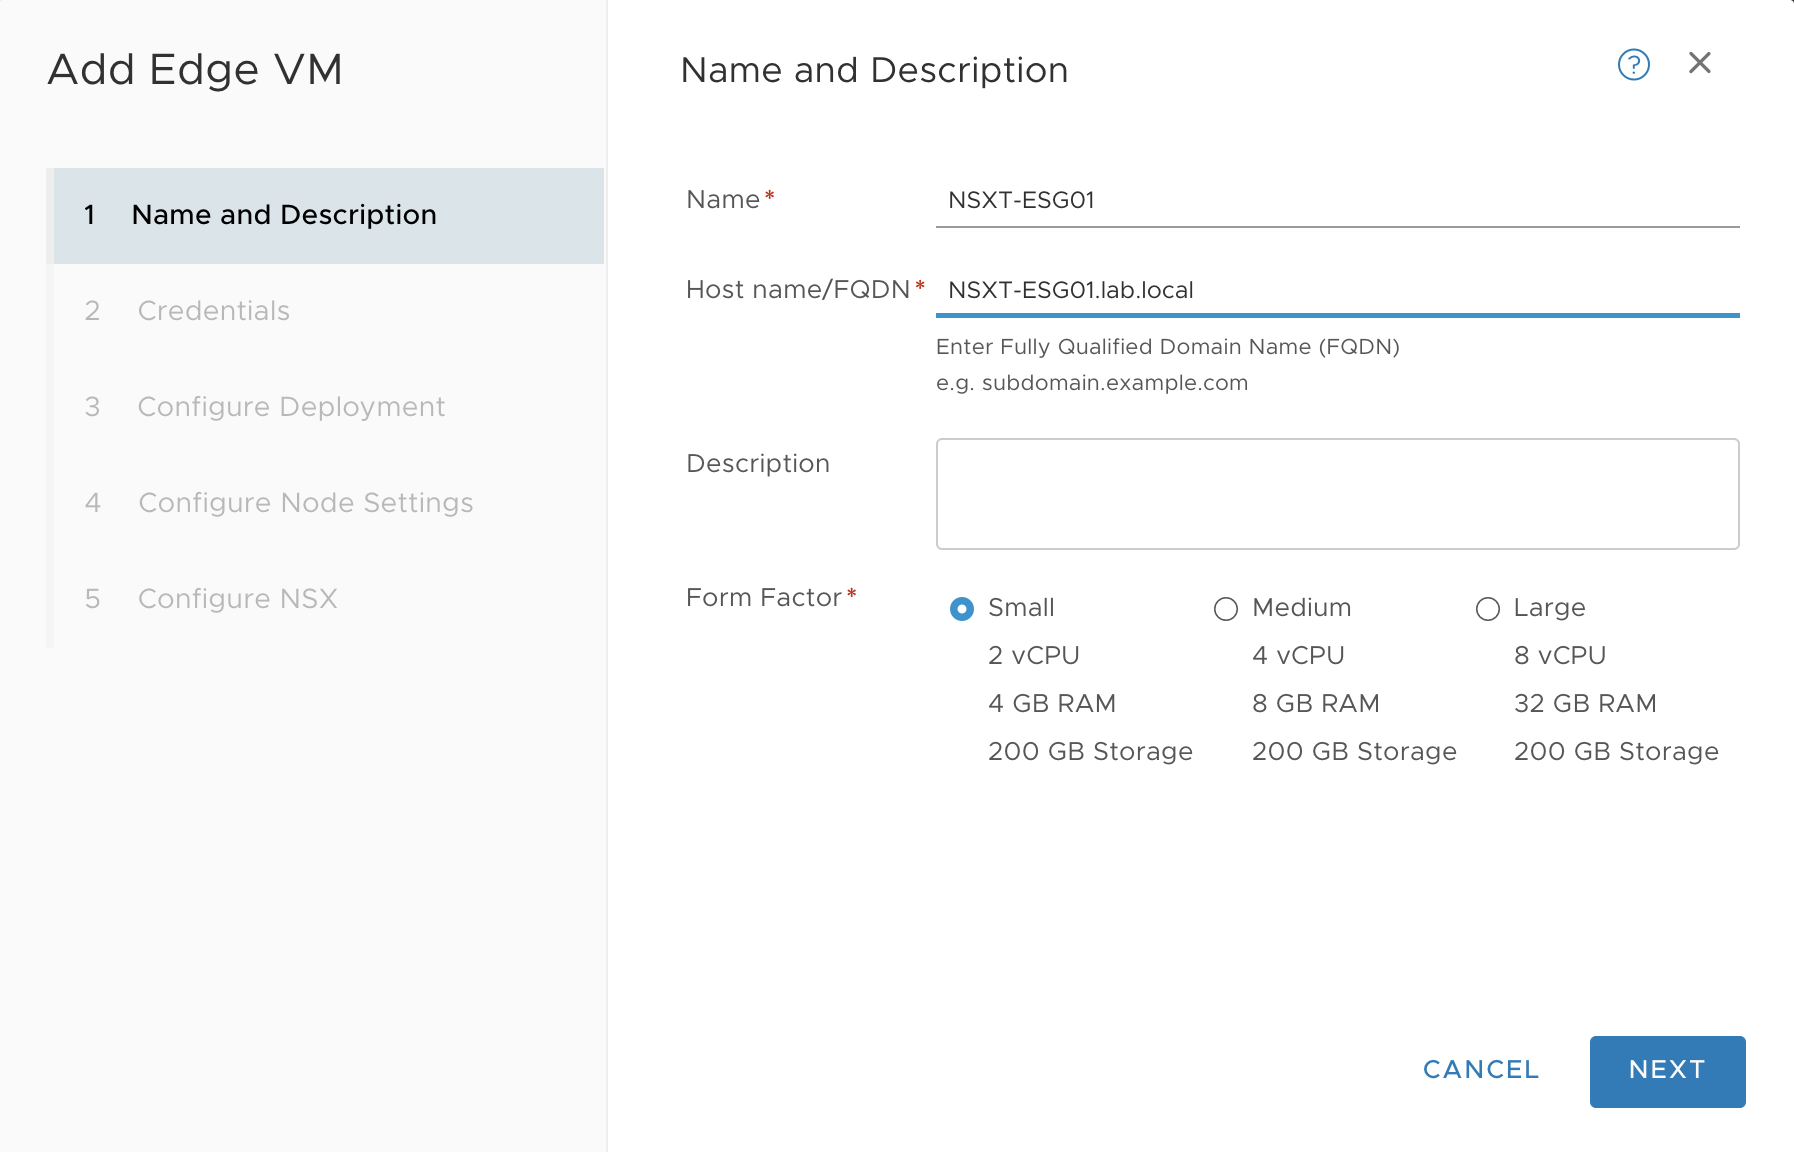Viewport: 1794px width, 1152px height.
Task: Go to step 1 Name and Description
Action: (x=329, y=216)
